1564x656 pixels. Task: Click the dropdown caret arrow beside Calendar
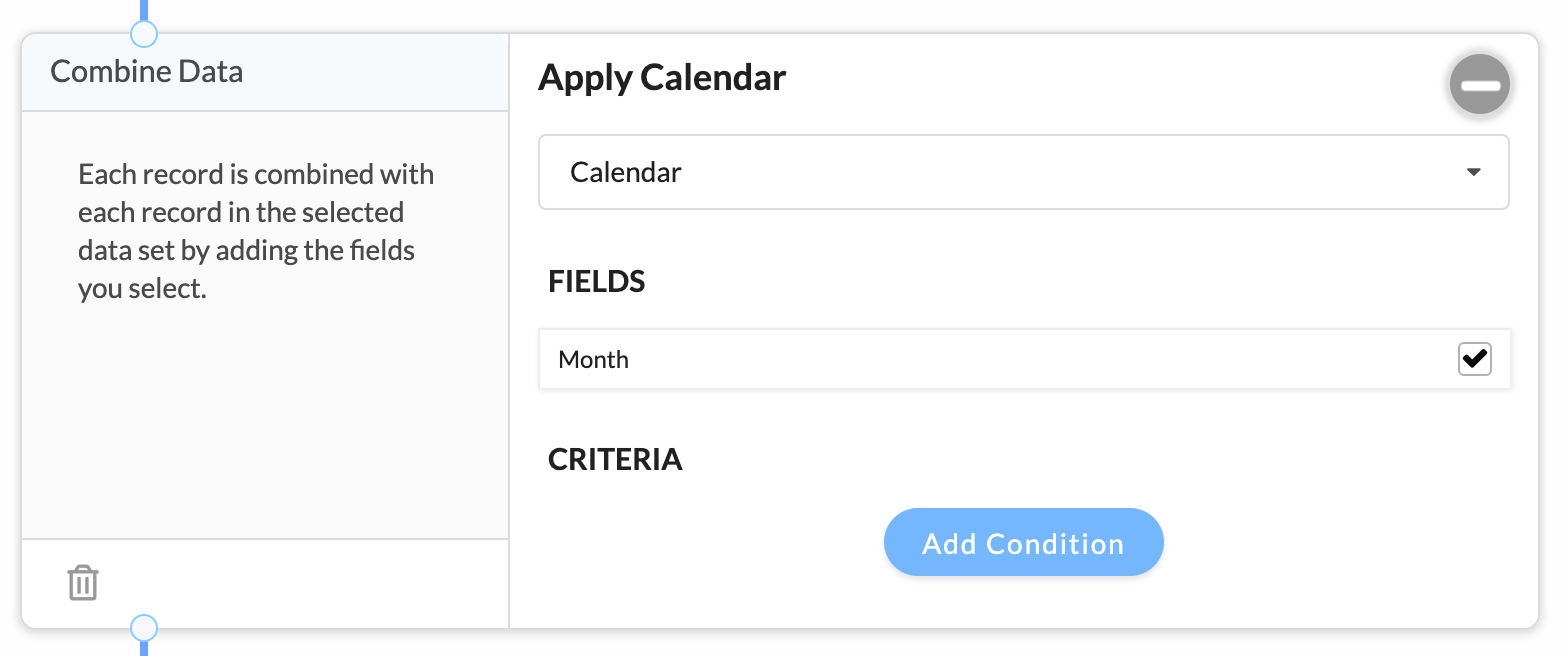point(1473,173)
